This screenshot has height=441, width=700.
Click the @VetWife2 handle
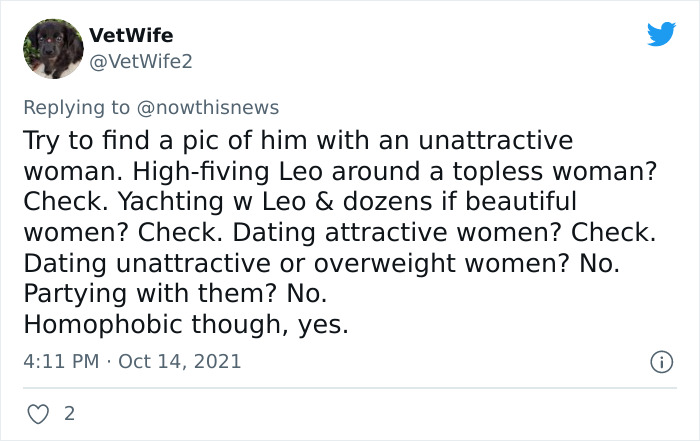[140, 62]
